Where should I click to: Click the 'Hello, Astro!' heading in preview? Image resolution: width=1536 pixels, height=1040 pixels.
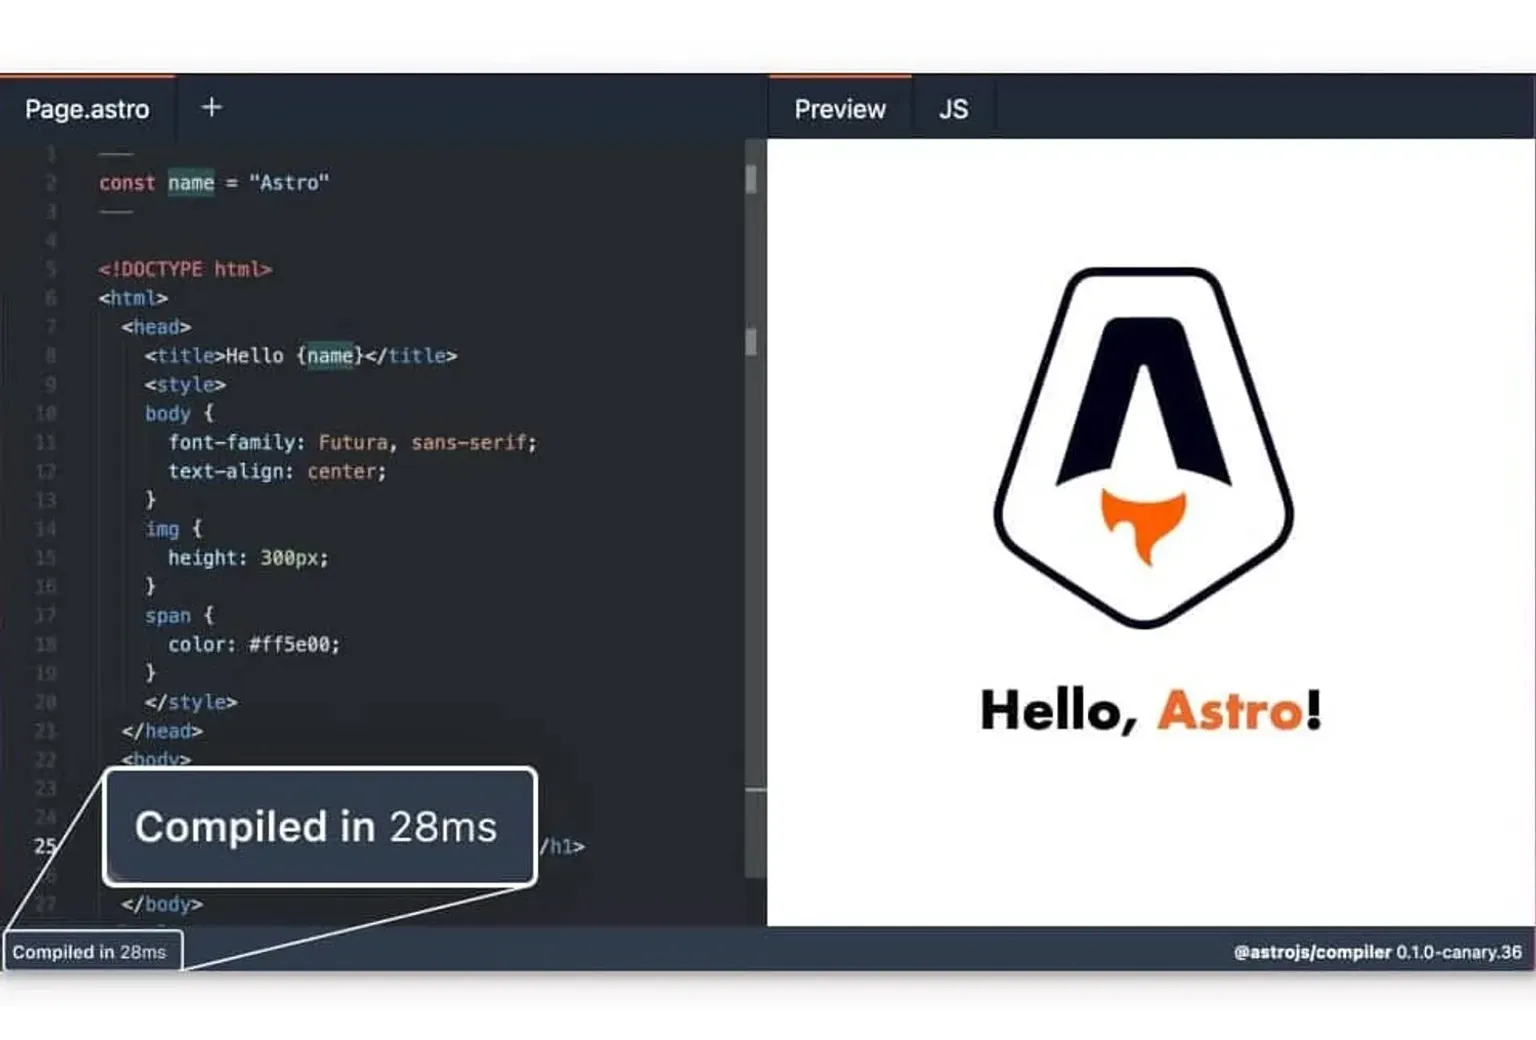pos(1152,710)
